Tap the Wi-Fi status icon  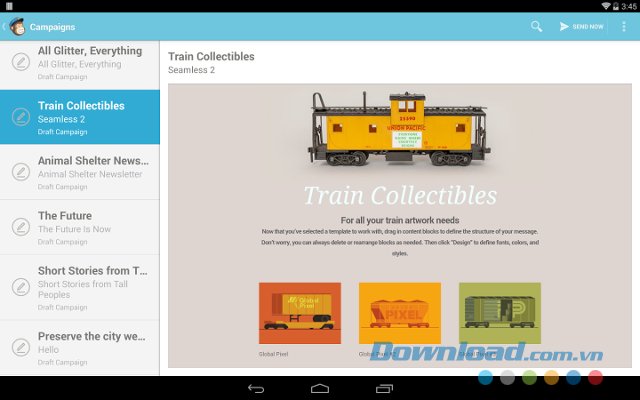pos(606,6)
